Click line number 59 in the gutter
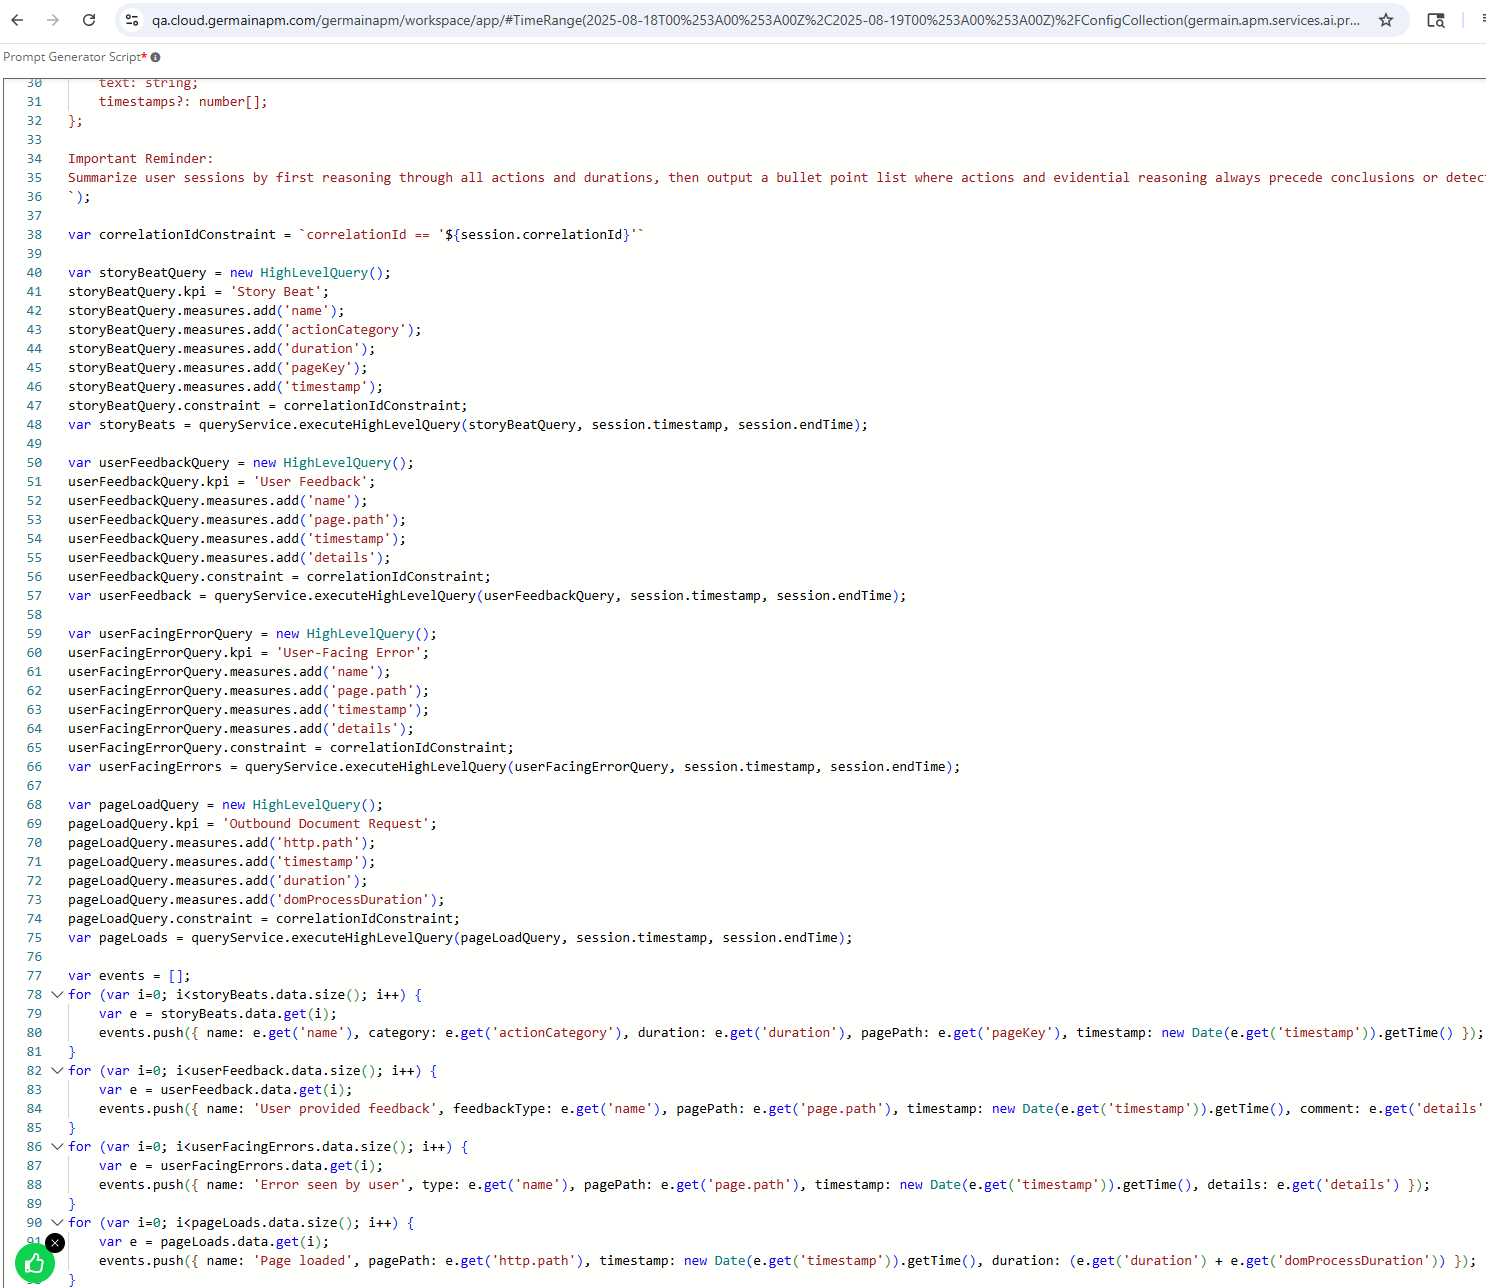1486x1288 pixels. tap(34, 634)
